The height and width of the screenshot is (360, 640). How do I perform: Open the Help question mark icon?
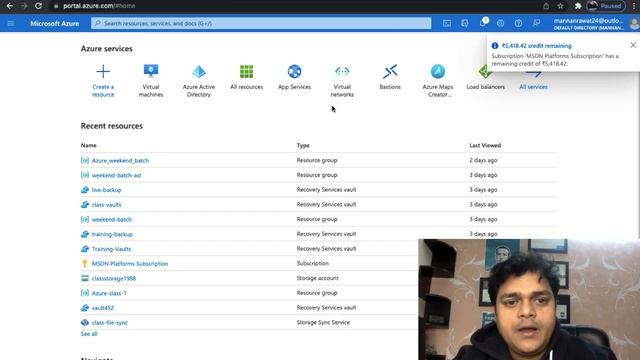coord(518,23)
